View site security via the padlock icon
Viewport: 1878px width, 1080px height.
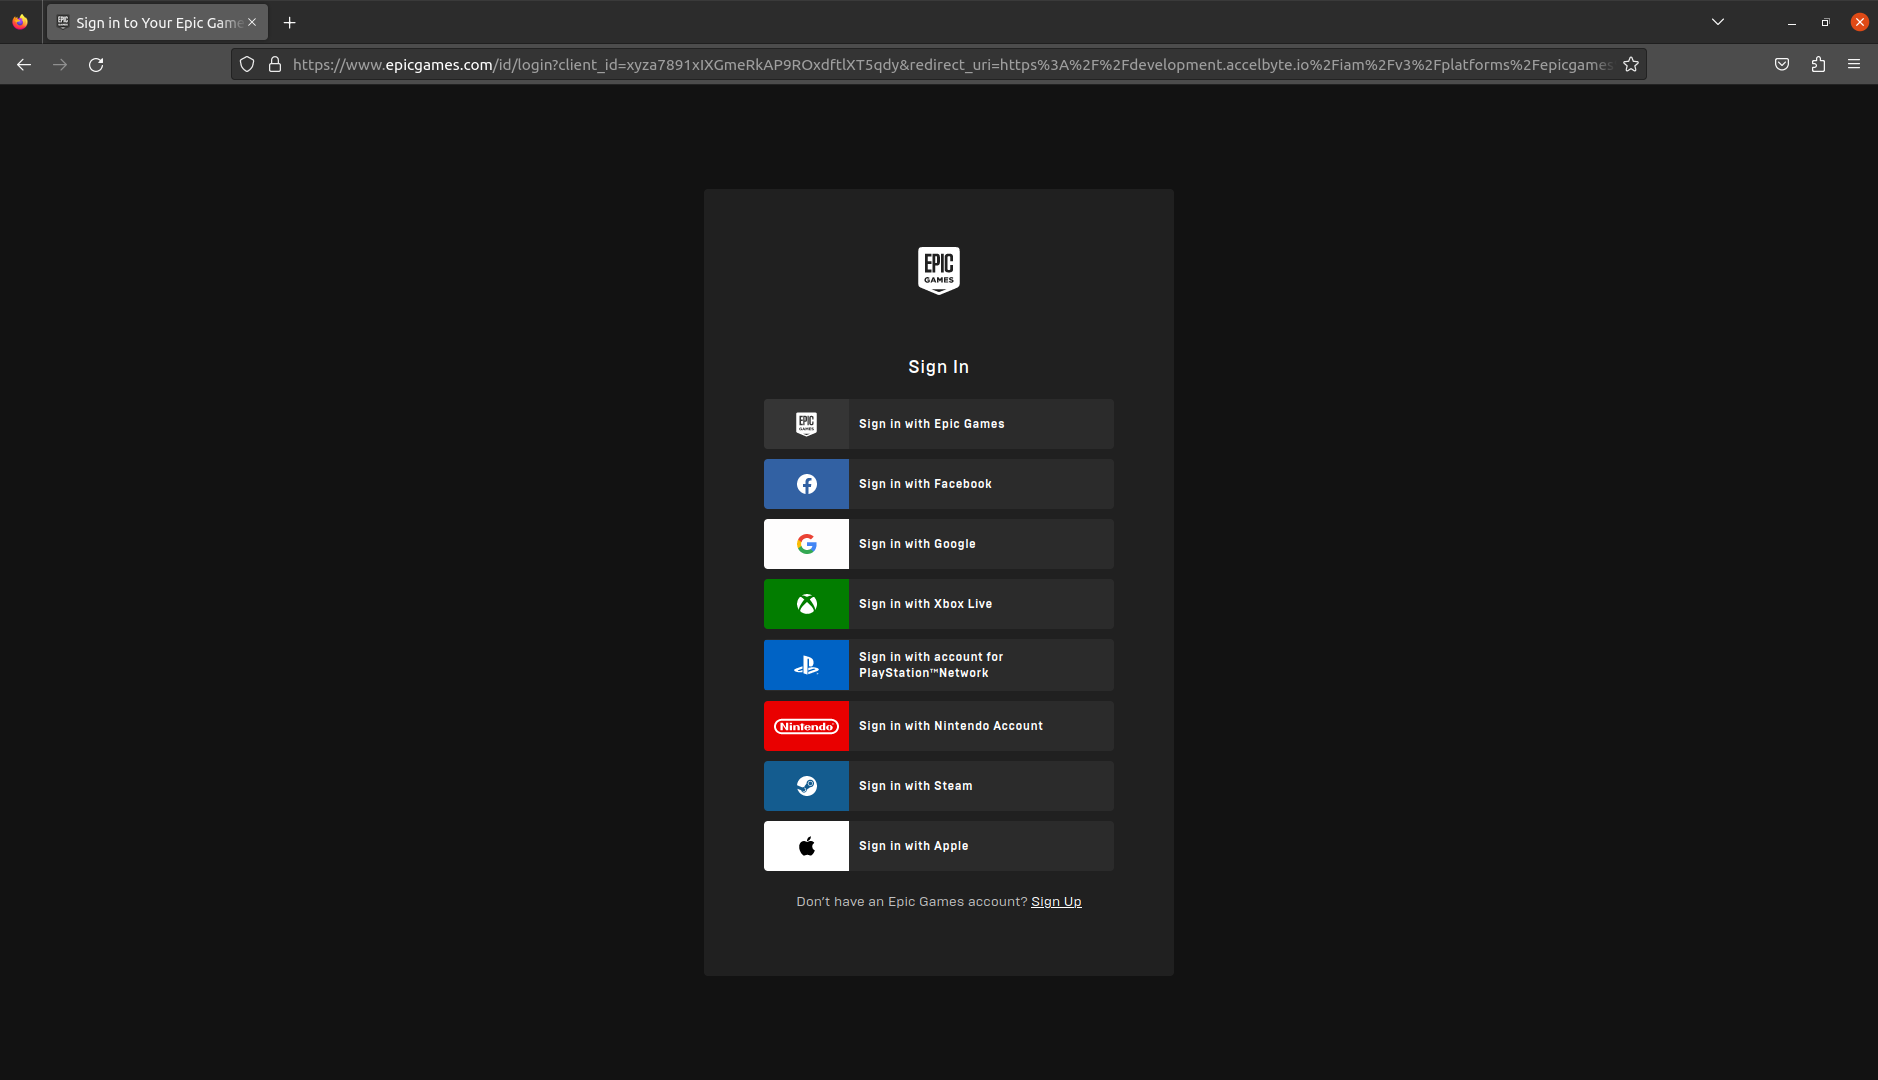[275, 65]
